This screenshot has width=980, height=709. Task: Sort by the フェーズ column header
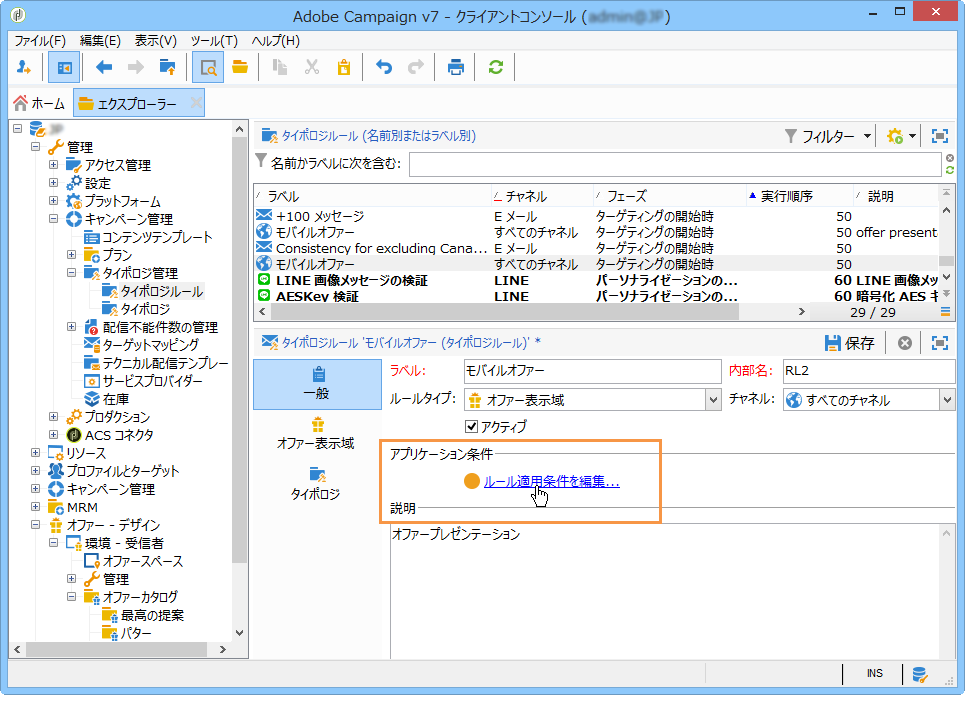[669, 196]
